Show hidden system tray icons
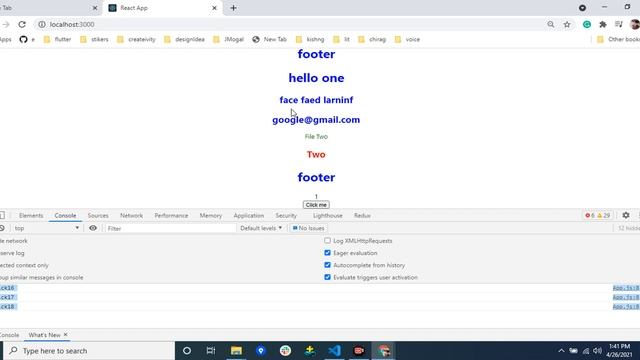Screen dimensions: 640x360 coord(561,351)
